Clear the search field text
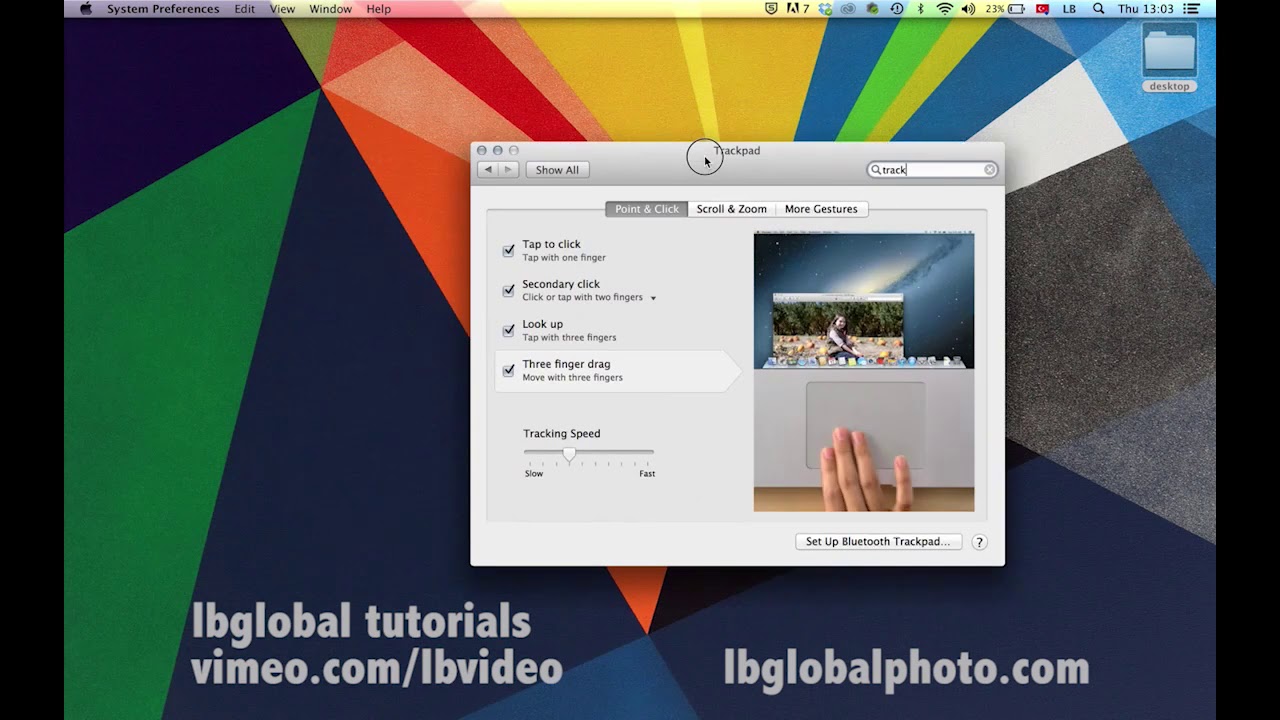This screenshot has height=720, width=1280. pyautogui.click(x=989, y=170)
